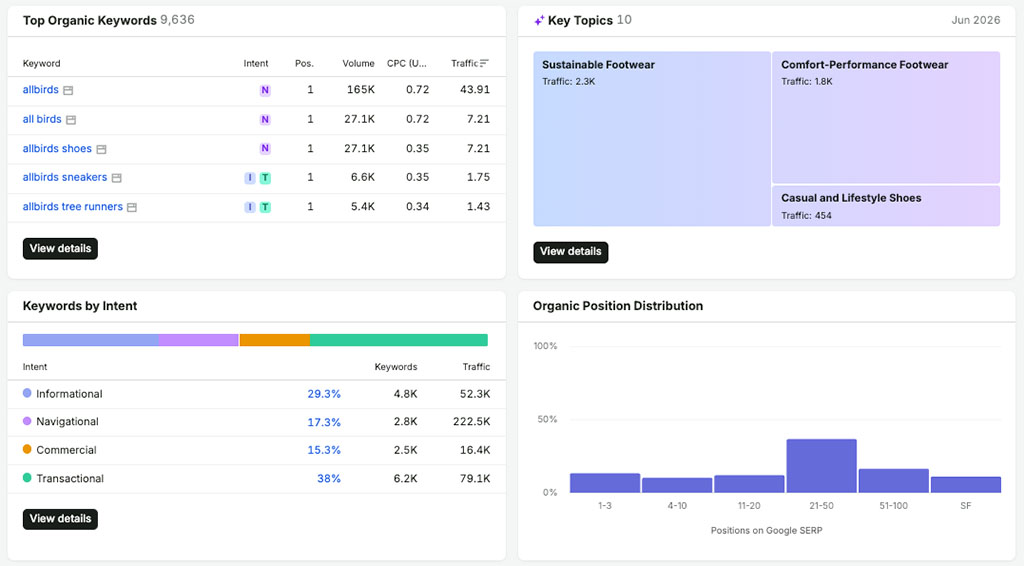Click the 9,636 keyword count
Screen dimensions: 1024x566
click(x=178, y=20)
